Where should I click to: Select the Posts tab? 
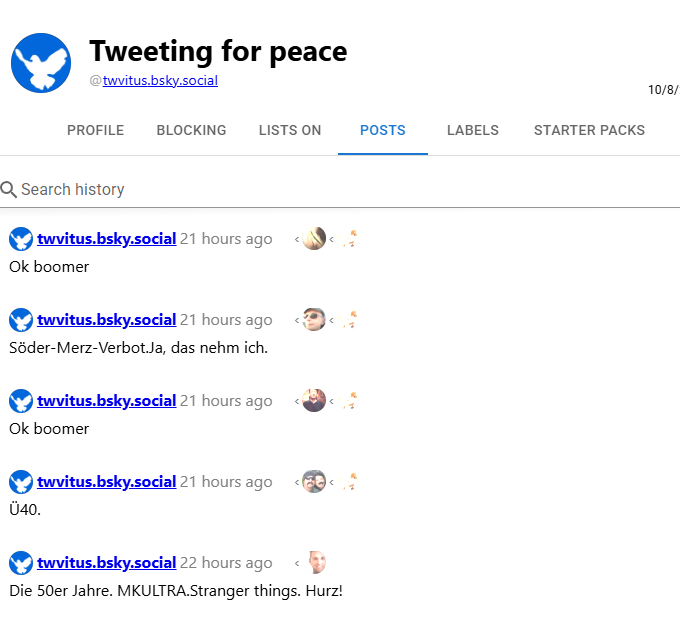(x=383, y=130)
